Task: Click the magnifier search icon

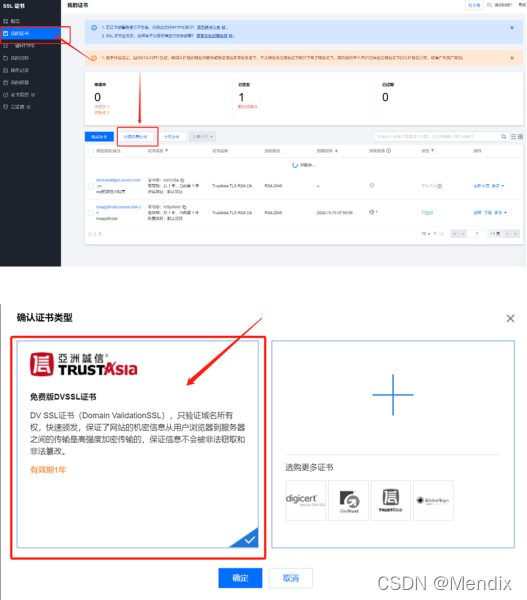Action: click(504, 137)
